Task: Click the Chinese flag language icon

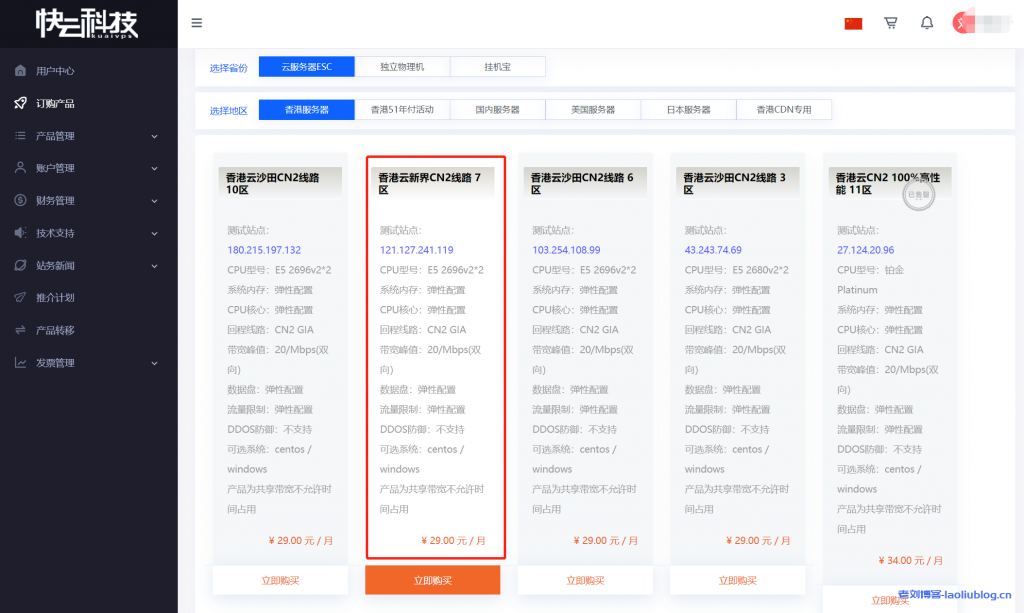Action: 853,22
